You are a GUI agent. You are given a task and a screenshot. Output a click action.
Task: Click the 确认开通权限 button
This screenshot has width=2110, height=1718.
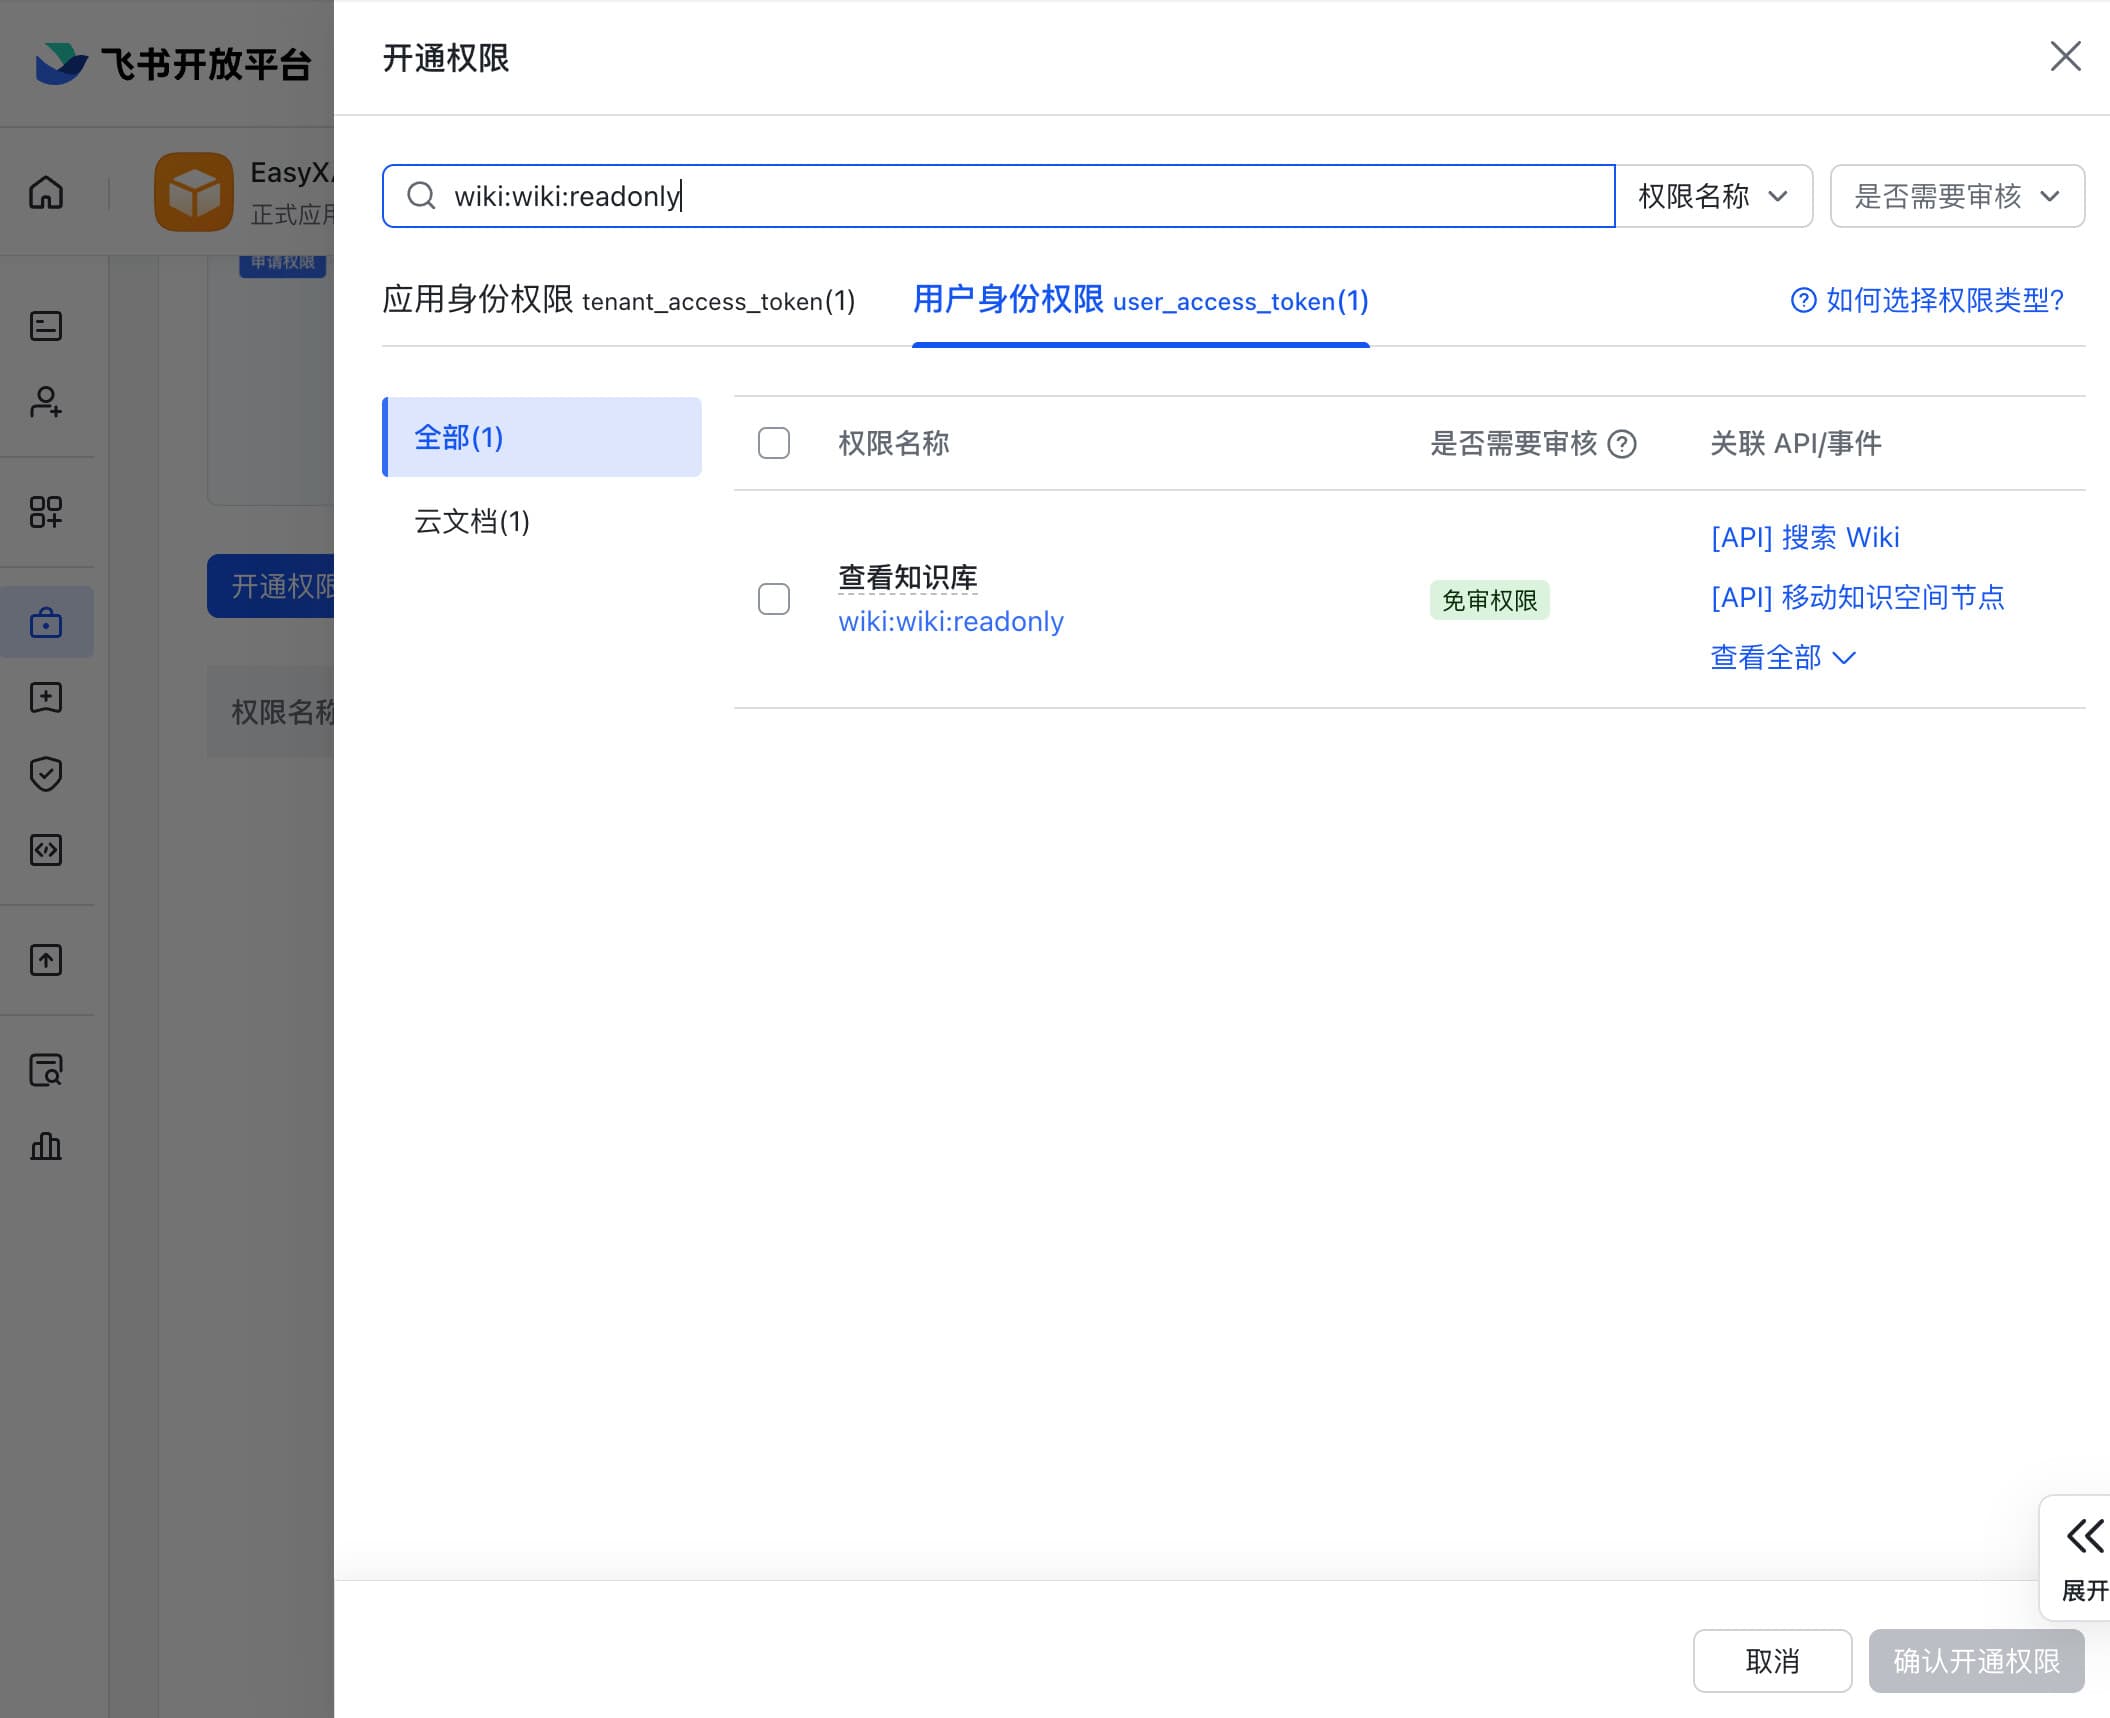pos(1977,1661)
